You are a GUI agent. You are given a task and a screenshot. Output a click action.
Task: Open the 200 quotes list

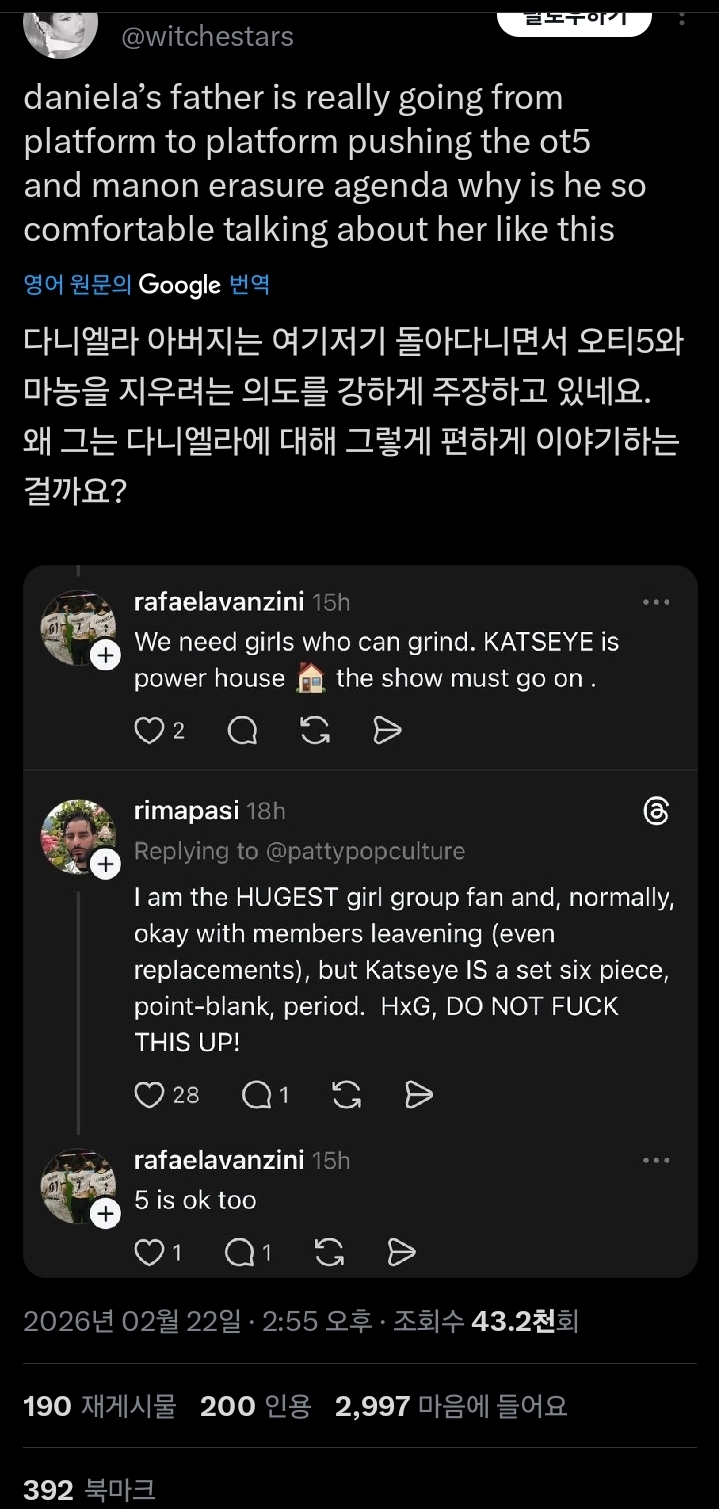click(x=255, y=1406)
